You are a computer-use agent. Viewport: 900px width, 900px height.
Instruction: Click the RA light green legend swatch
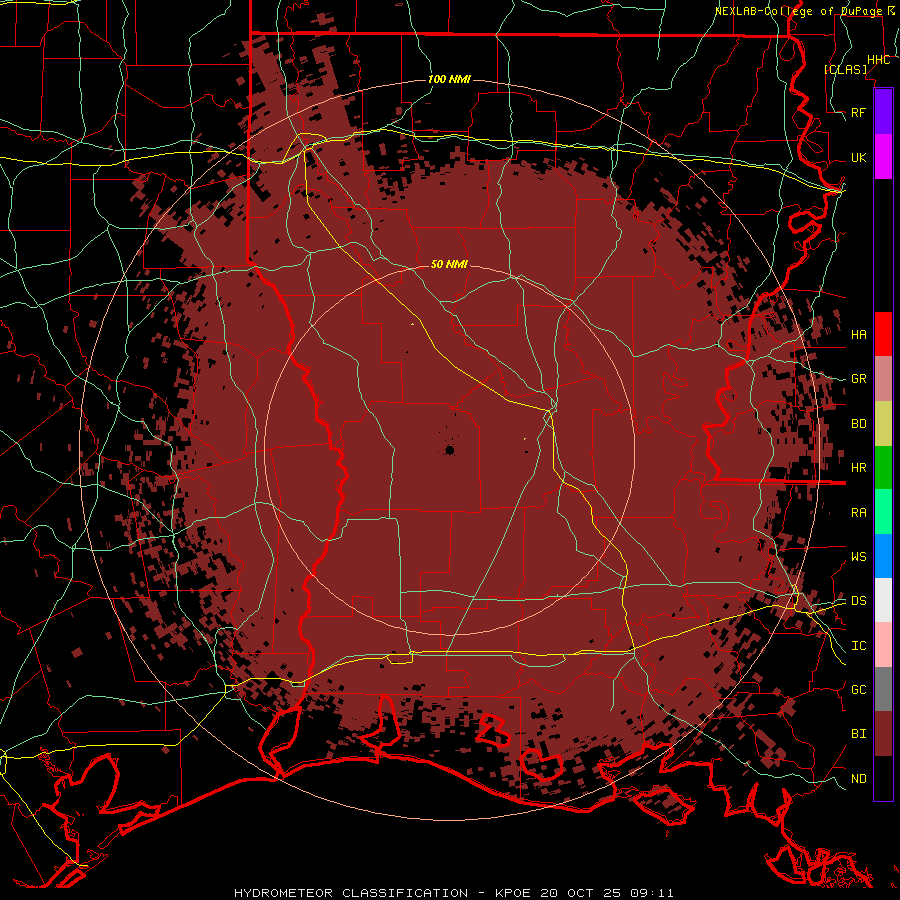[883, 512]
